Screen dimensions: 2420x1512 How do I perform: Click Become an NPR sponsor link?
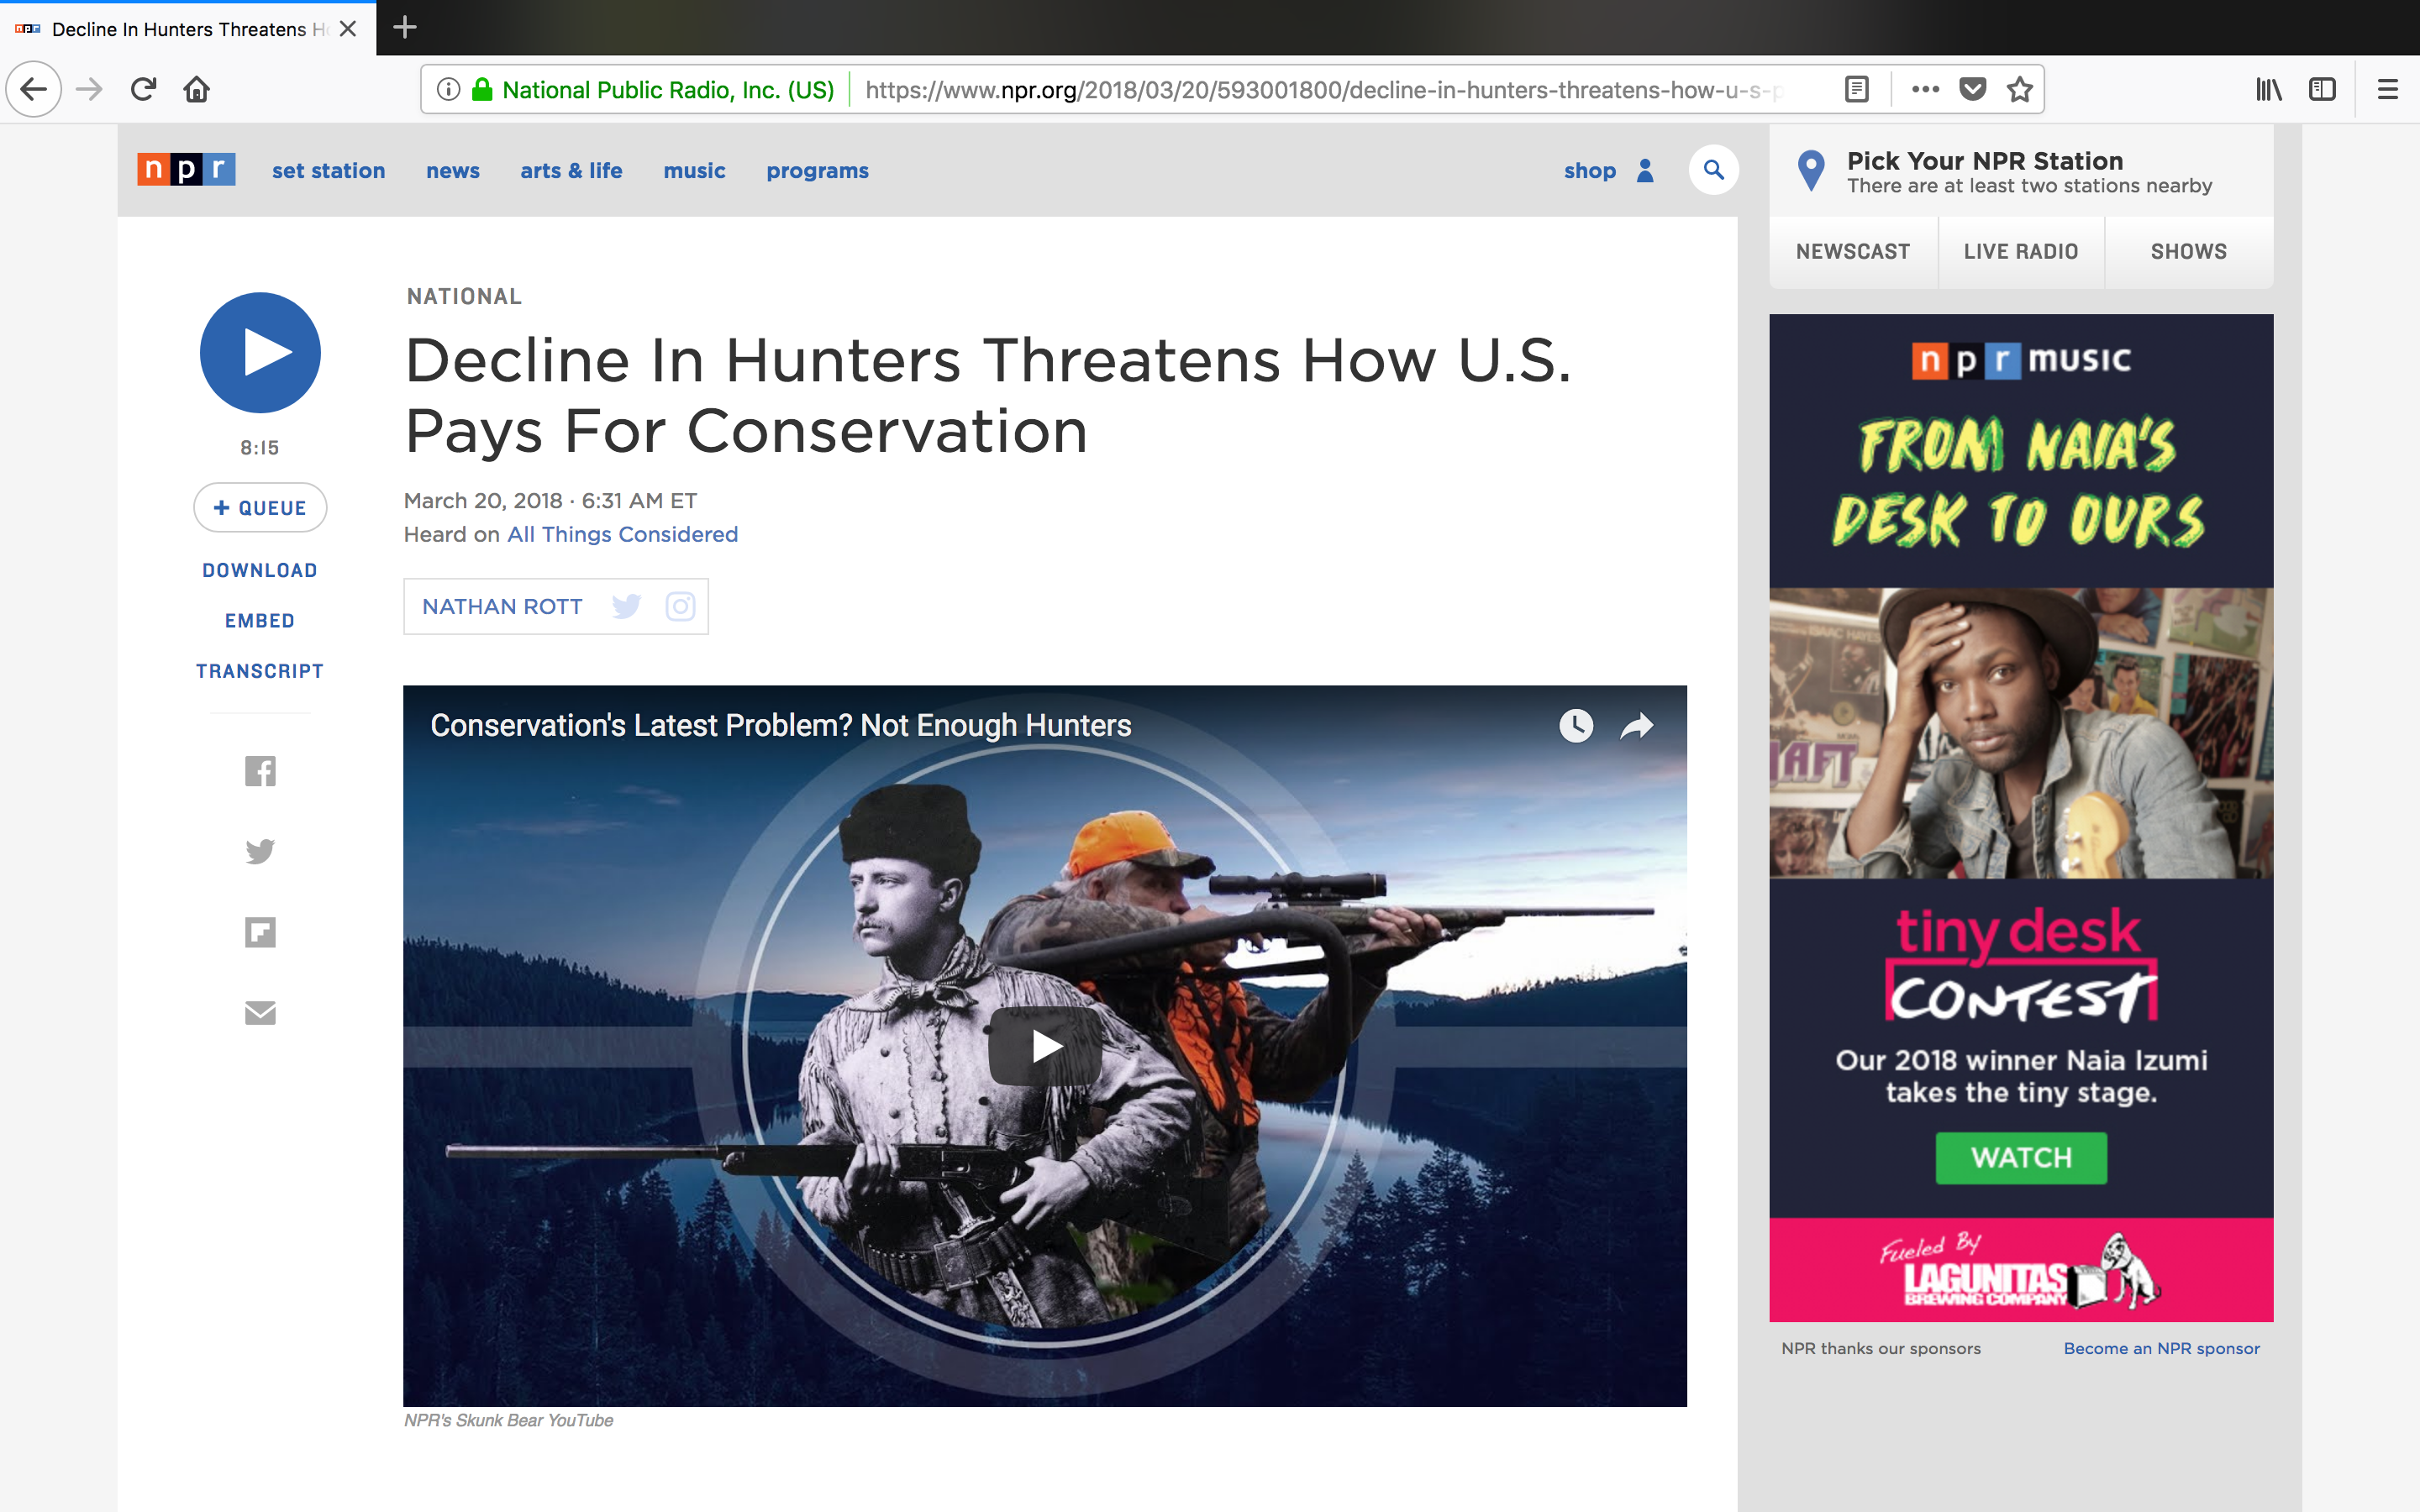2161,1348
